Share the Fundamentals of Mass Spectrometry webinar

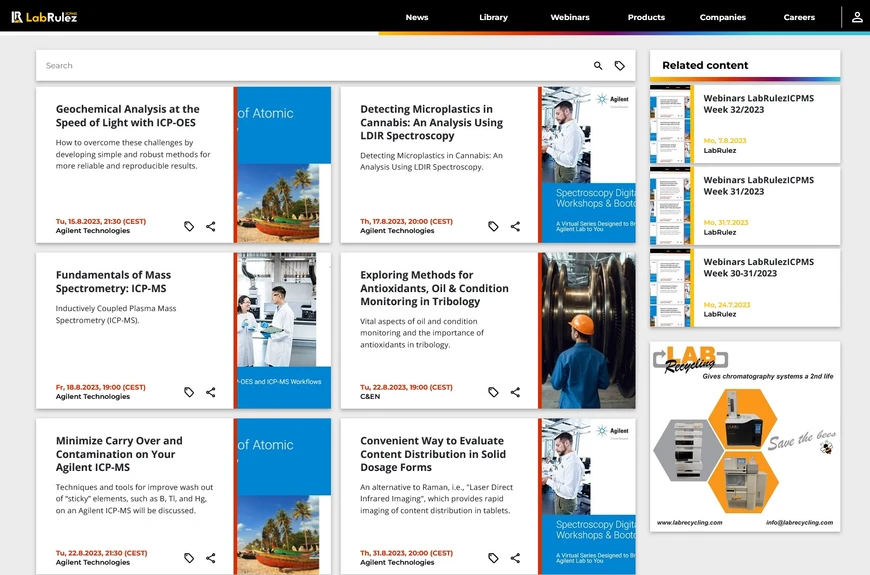(x=211, y=392)
